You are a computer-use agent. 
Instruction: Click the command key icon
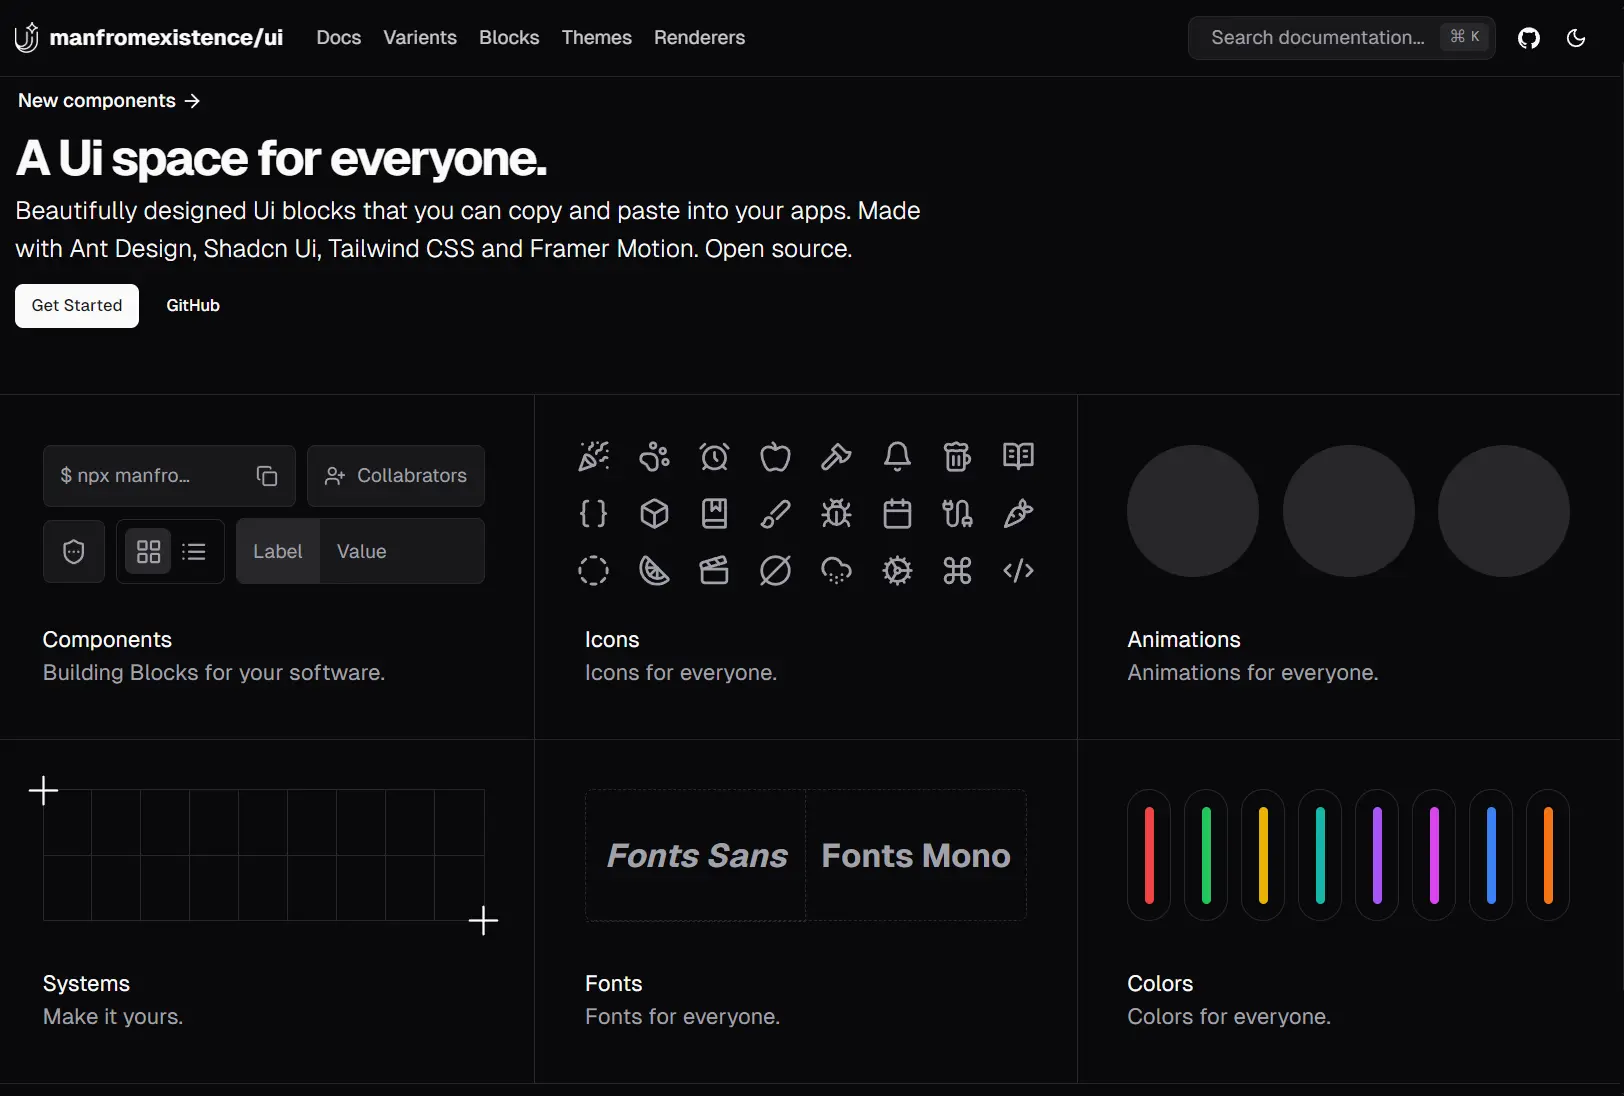point(957,571)
